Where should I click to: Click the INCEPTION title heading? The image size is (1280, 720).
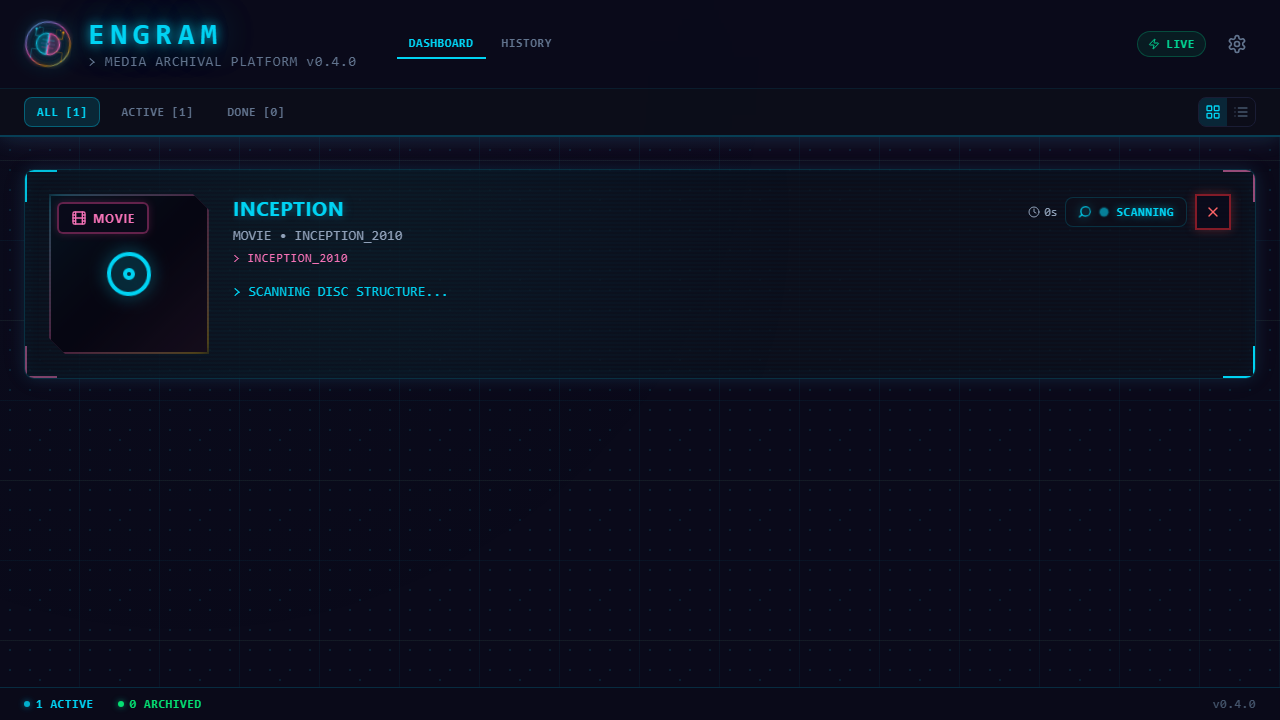coord(288,209)
